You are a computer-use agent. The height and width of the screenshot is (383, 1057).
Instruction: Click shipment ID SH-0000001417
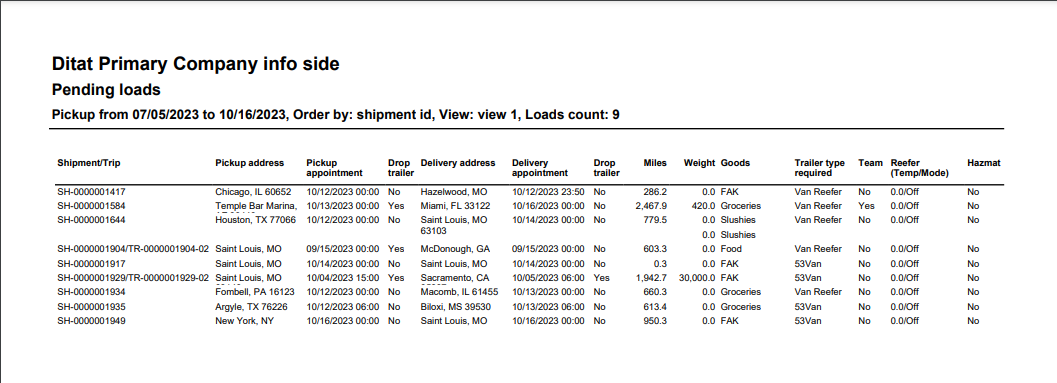(91, 192)
